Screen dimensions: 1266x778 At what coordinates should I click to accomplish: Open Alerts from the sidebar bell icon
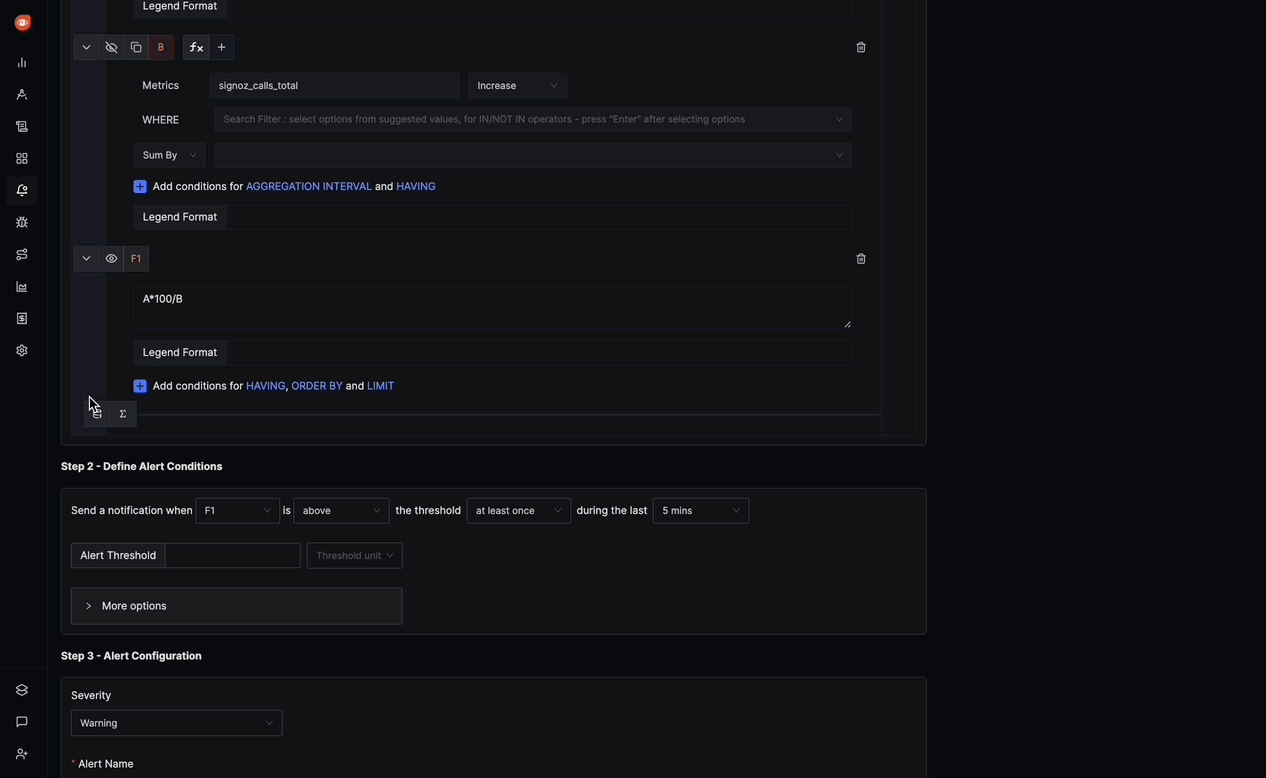tap(22, 190)
